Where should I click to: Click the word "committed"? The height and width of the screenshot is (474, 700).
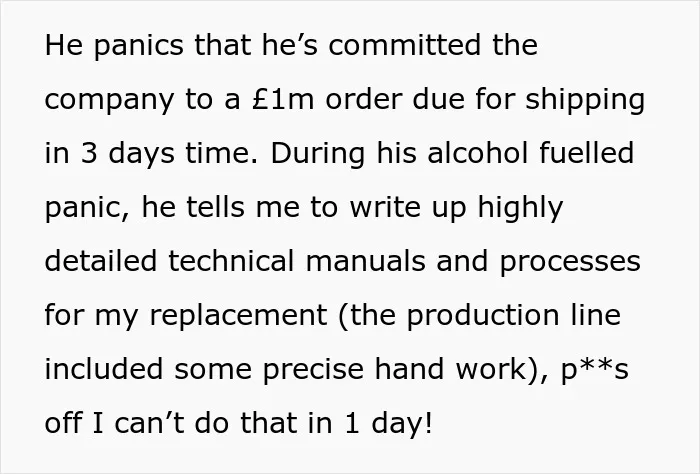[x=404, y=45]
